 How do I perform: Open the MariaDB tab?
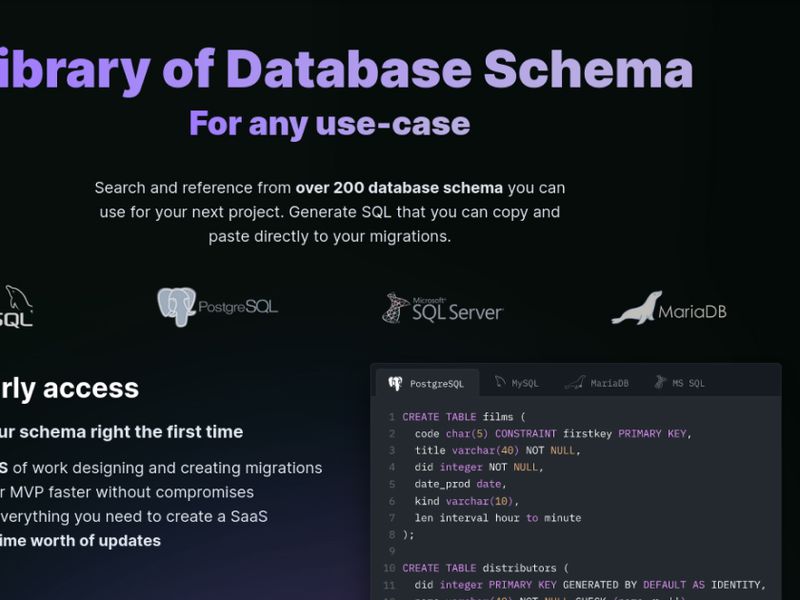tap(600, 381)
